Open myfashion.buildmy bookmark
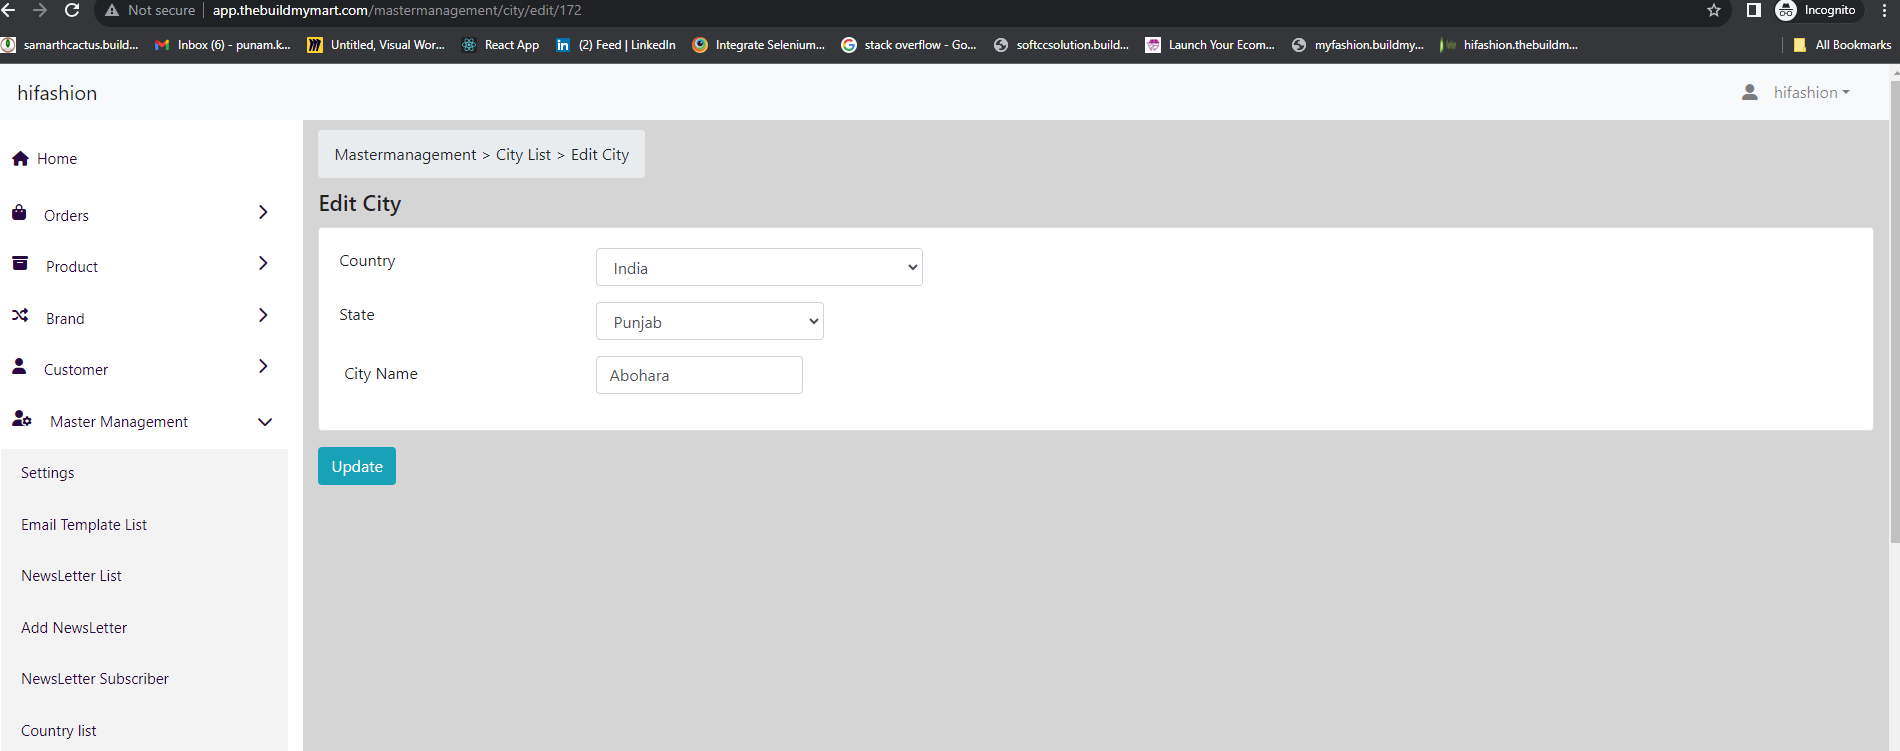The height and width of the screenshot is (751, 1900). point(1358,45)
